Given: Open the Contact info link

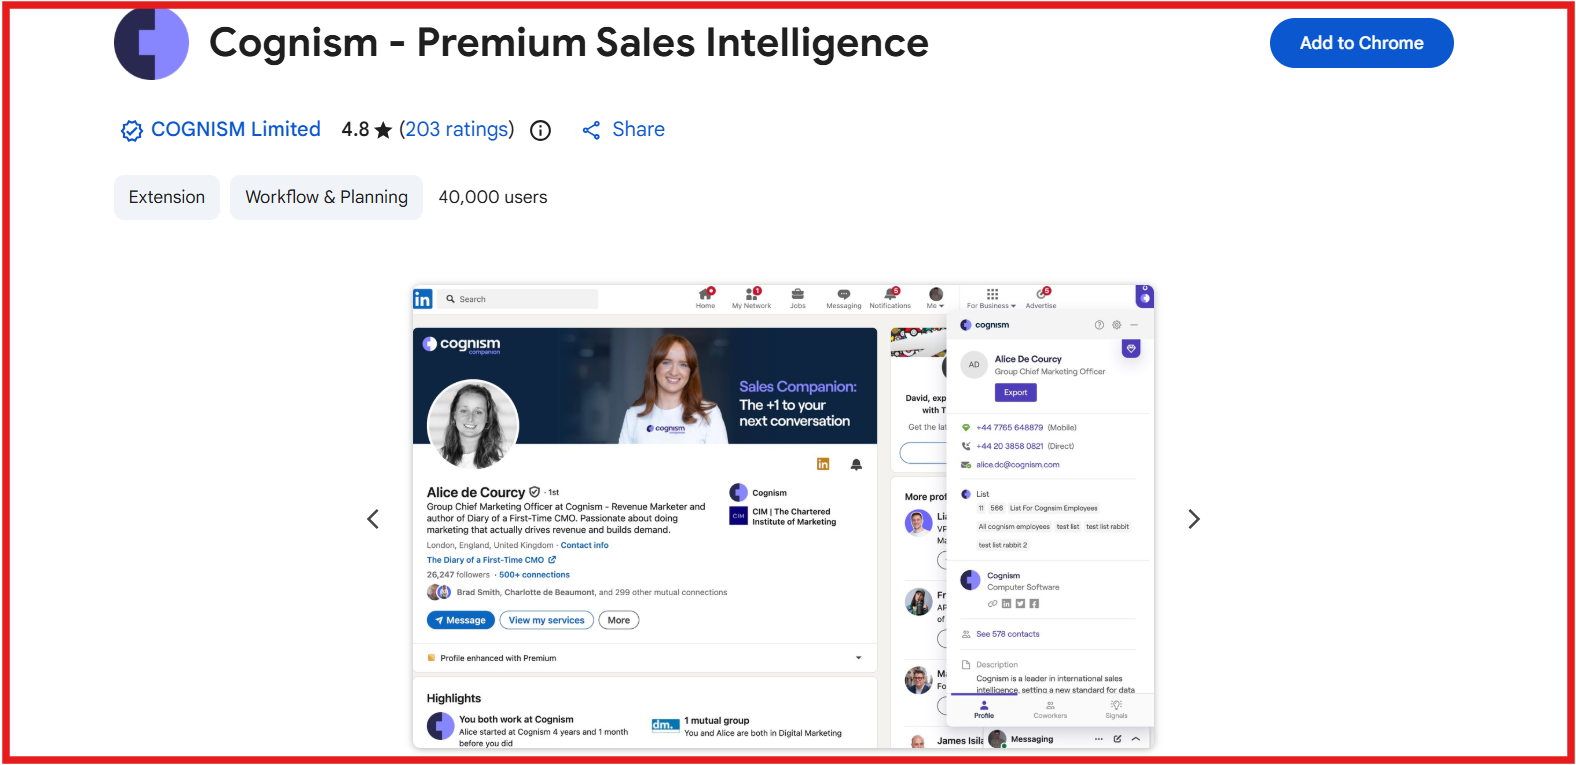Looking at the screenshot, I should 584,546.
